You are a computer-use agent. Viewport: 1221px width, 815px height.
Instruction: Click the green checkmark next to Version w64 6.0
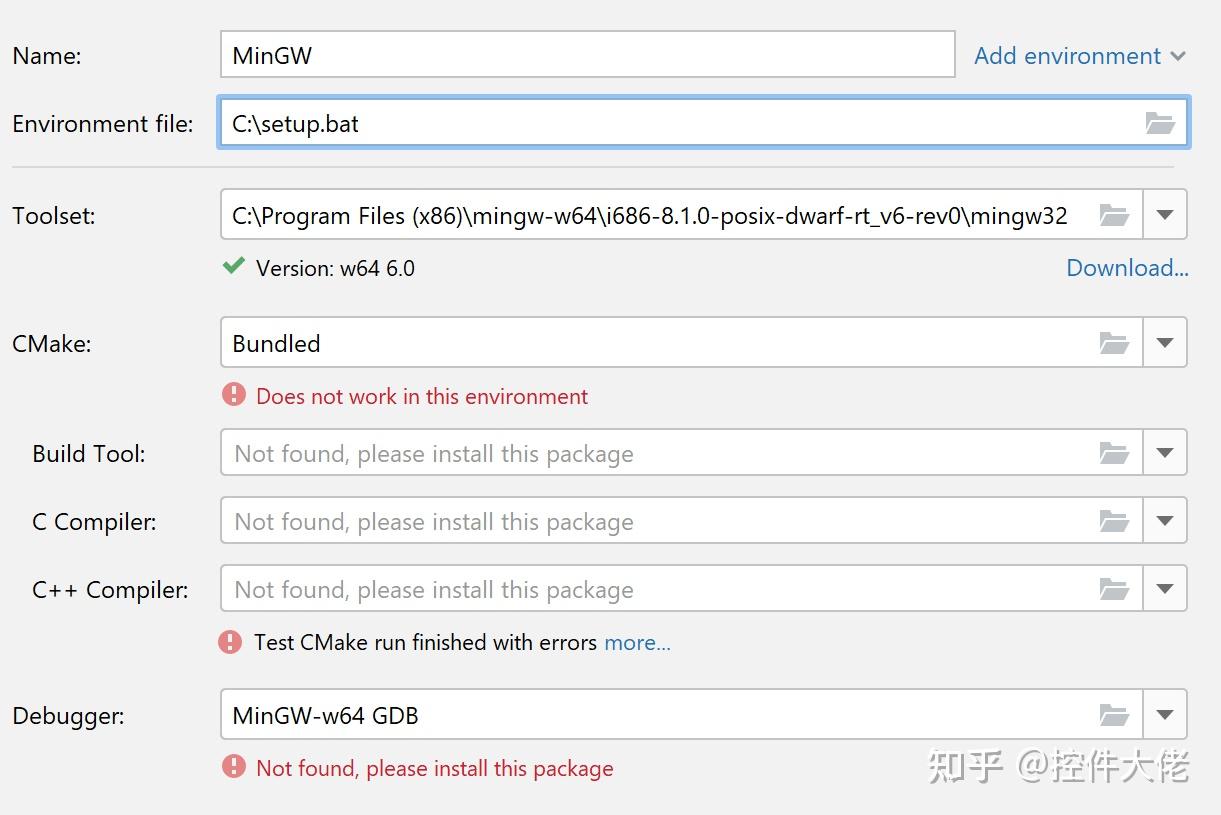click(233, 267)
